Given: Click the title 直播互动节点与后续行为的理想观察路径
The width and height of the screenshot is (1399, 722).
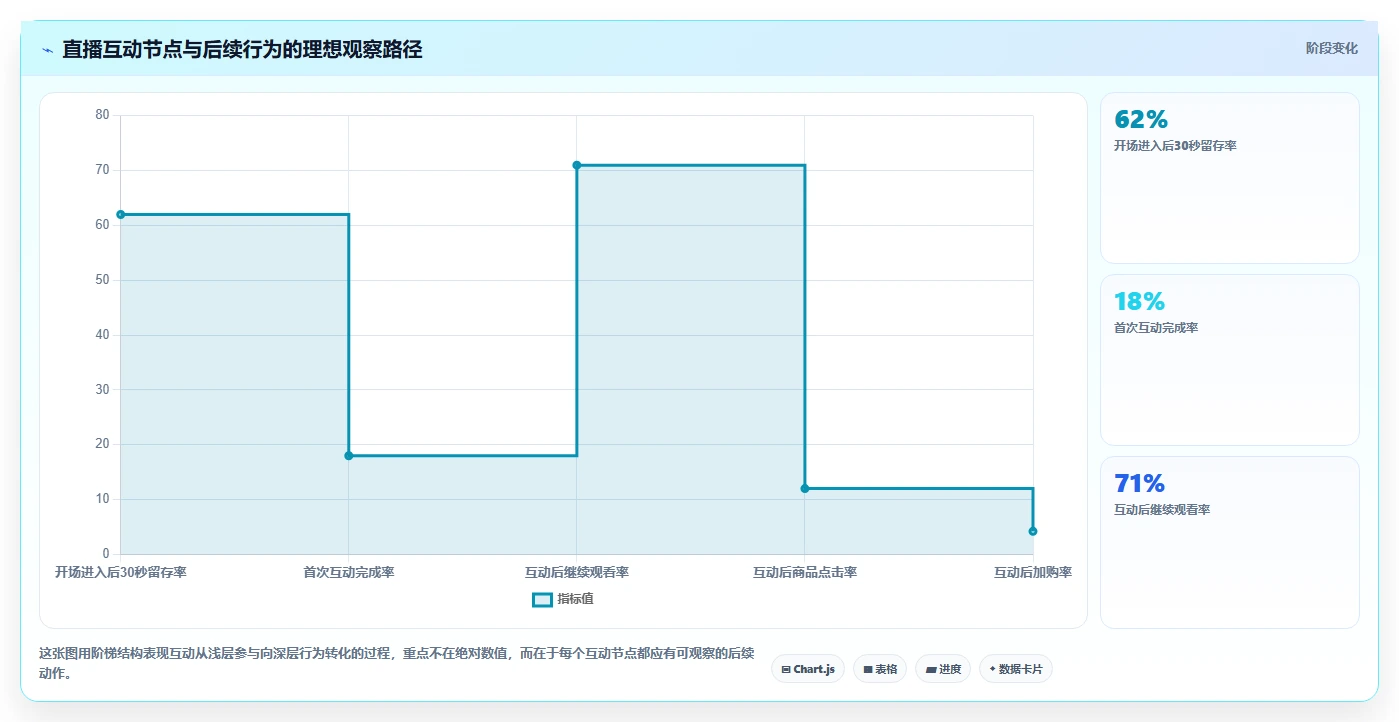Looking at the screenshot, I should [x=242, y=49].
